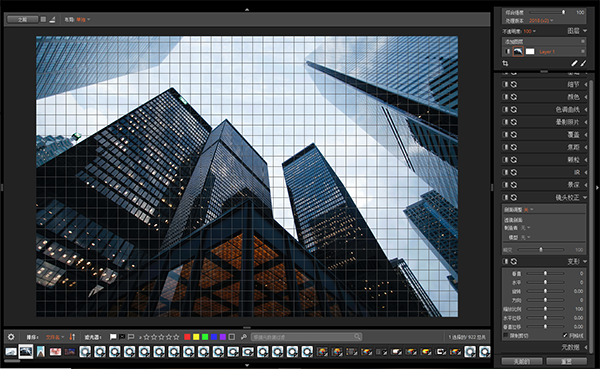Filter by green color label

(205, 337)
